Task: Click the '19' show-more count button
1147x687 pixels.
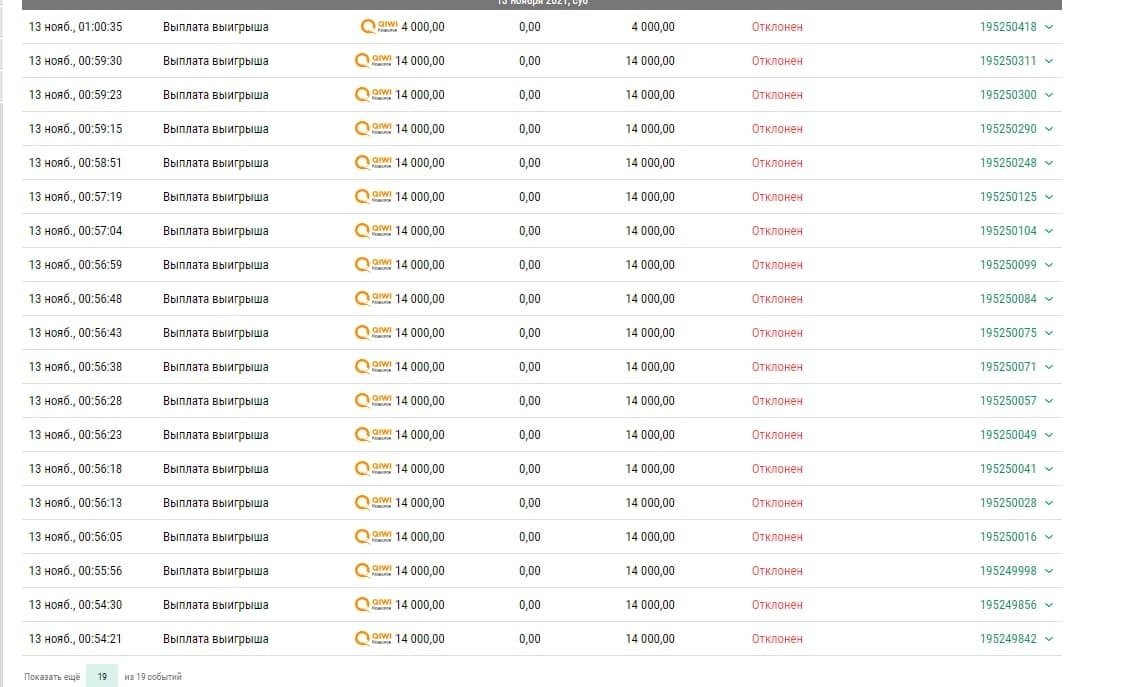Action: [x=102, y=677]
